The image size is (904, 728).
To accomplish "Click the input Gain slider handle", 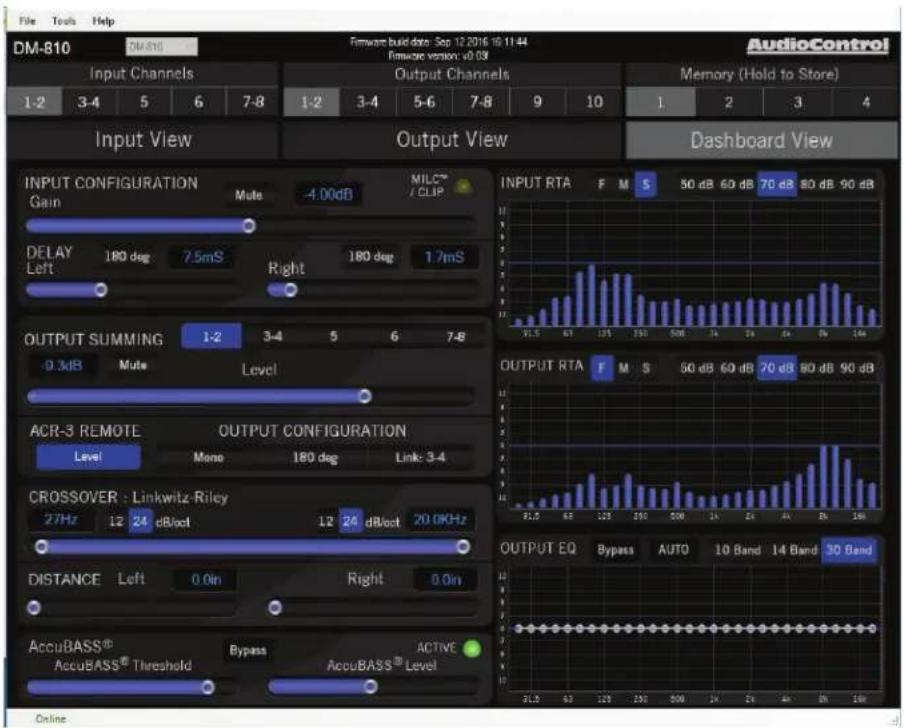I will pyautogui.click(x=249, y=225).
